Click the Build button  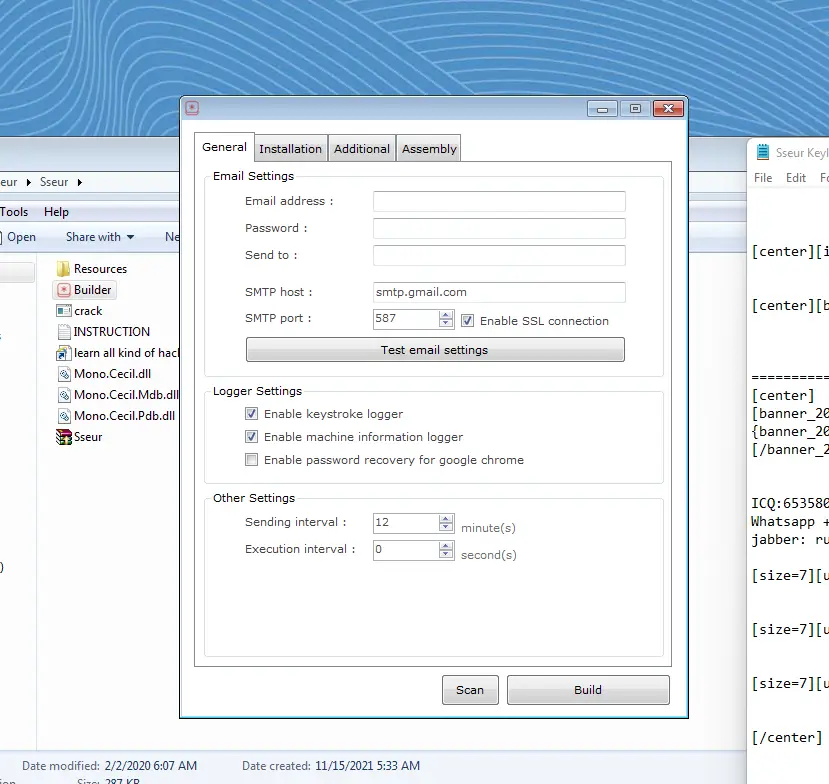[588, 689]
